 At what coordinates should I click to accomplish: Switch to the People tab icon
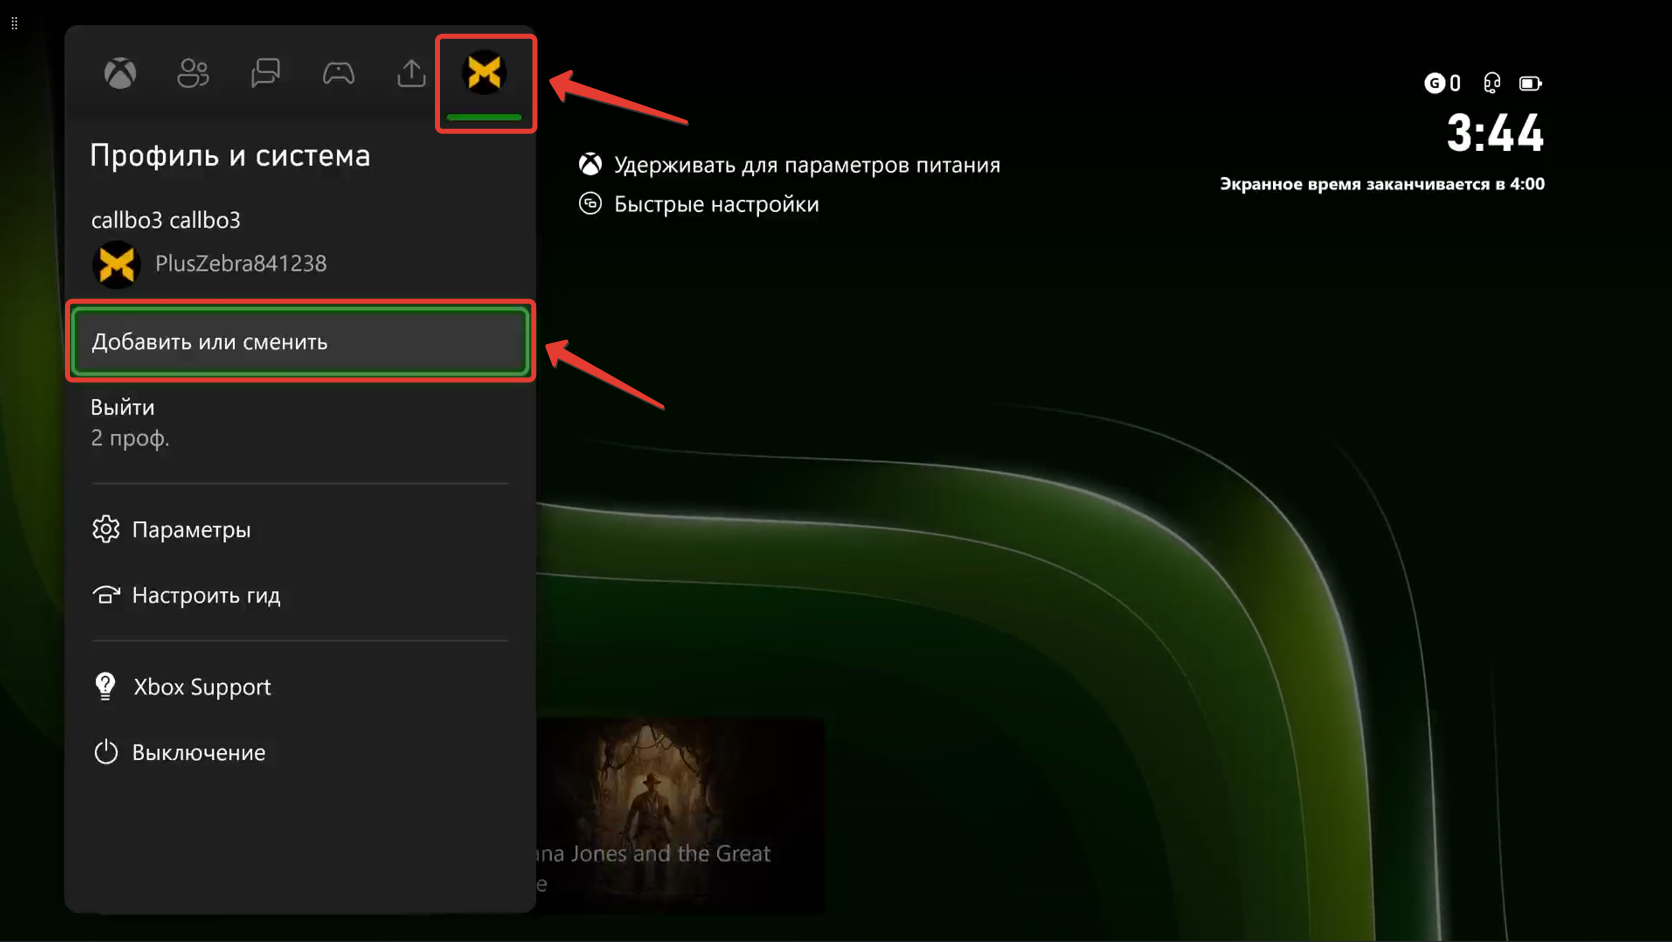[x=193, y=73]
